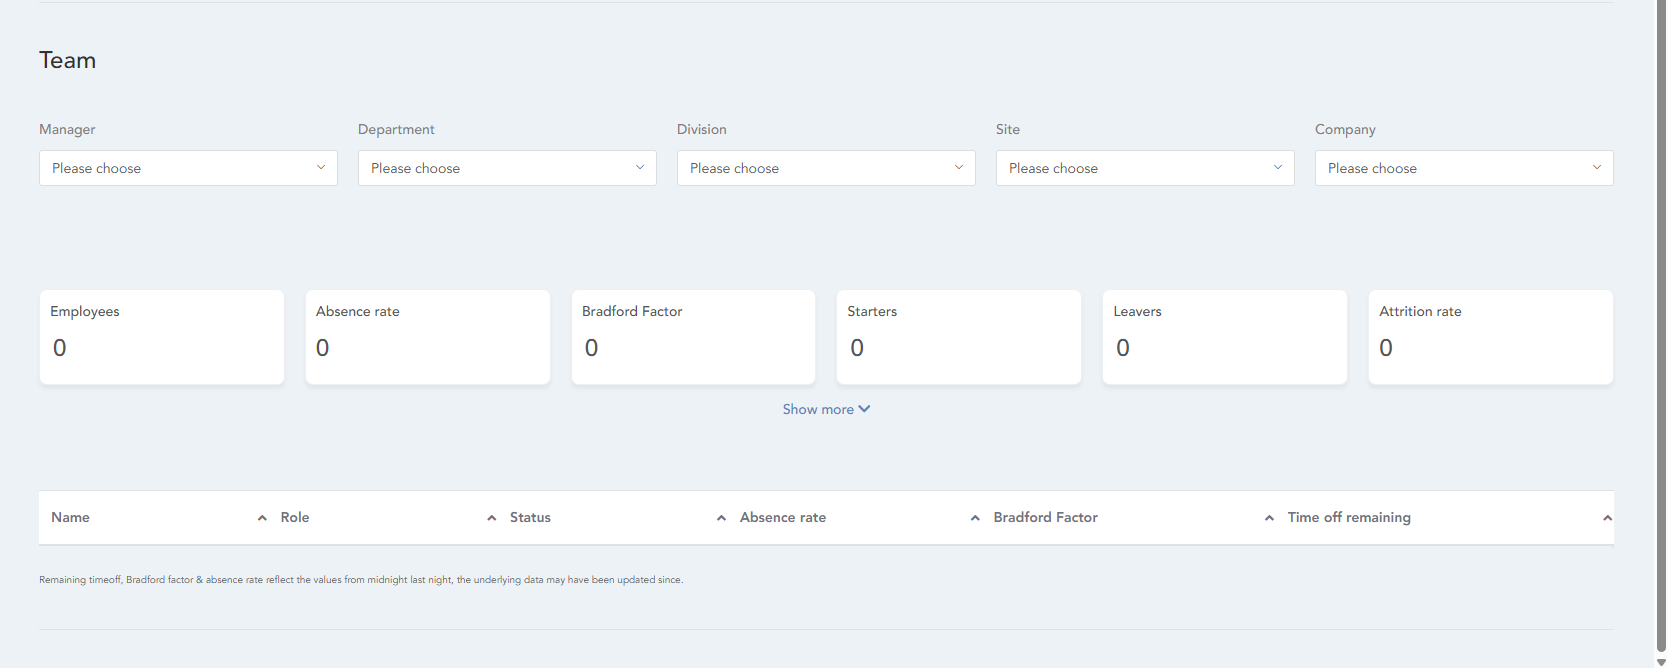Select the Employees stat card
The width and height of the screenshot is (1668, 668).
(x=162, y=337)
